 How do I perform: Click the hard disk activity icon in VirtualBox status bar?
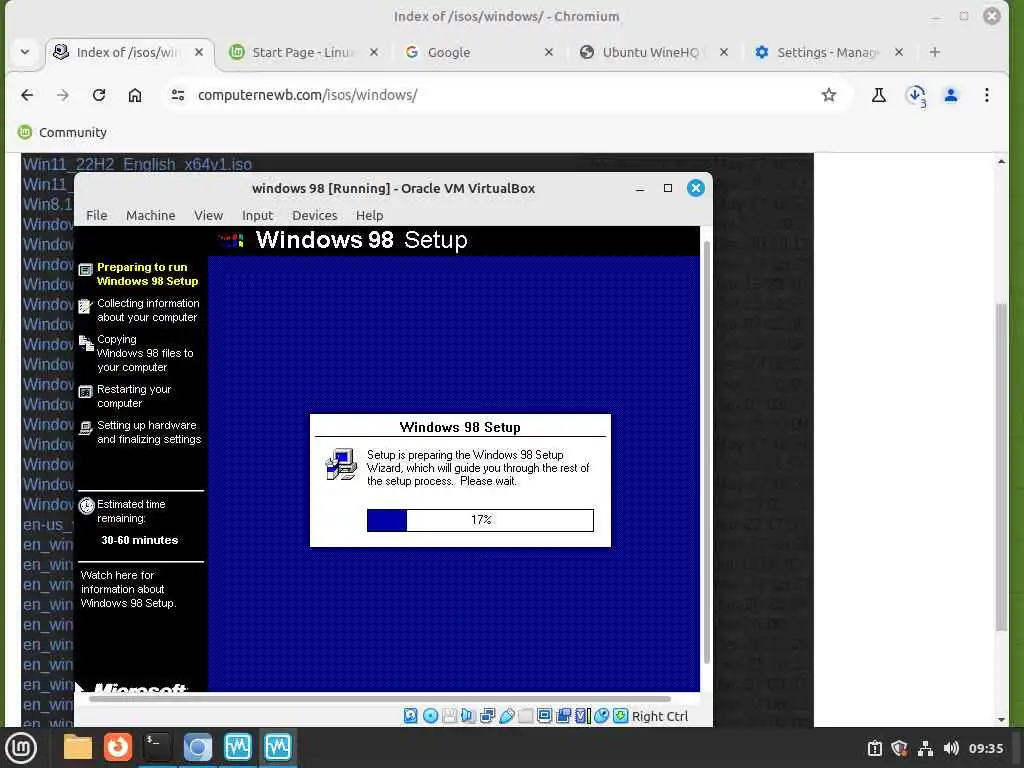pos(411,716)
